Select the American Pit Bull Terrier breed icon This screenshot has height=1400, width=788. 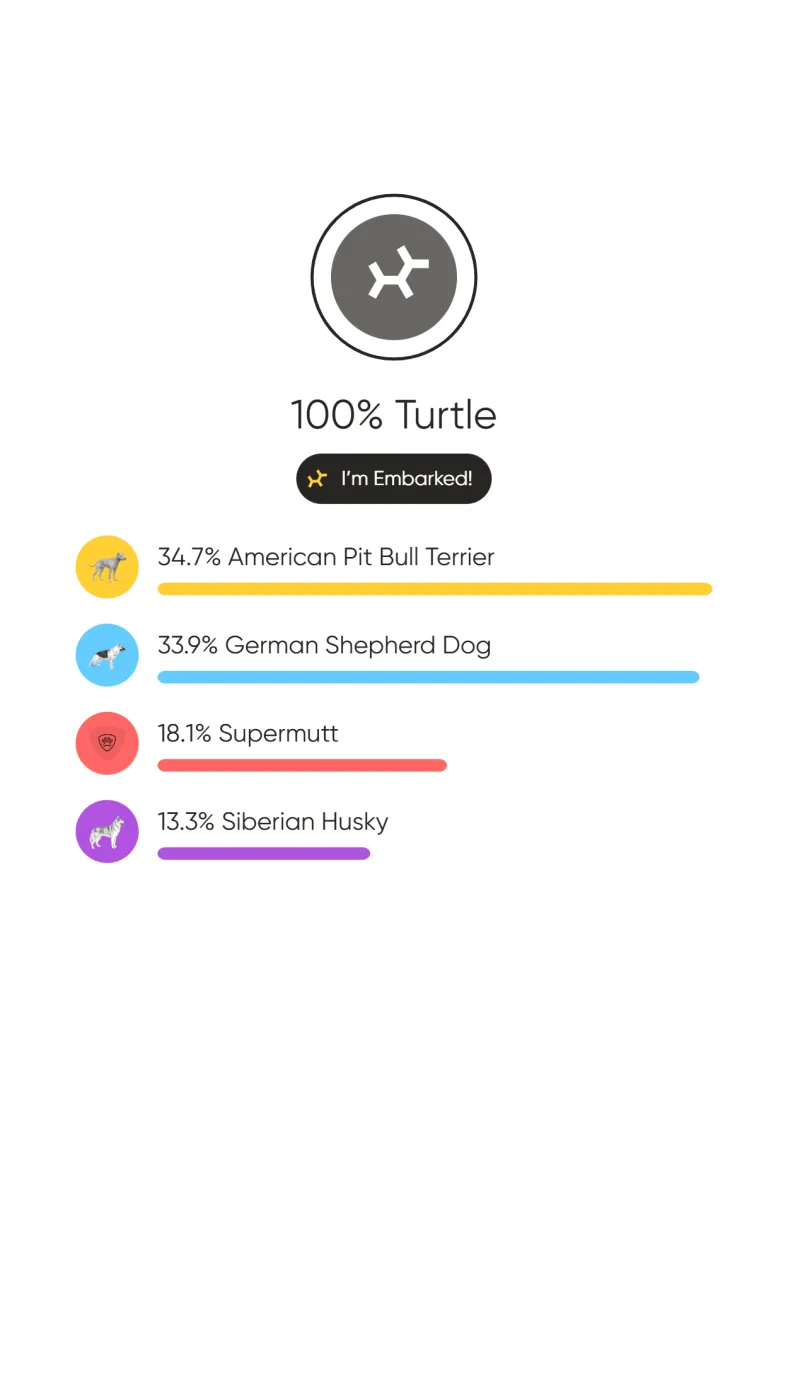point(107,567)
